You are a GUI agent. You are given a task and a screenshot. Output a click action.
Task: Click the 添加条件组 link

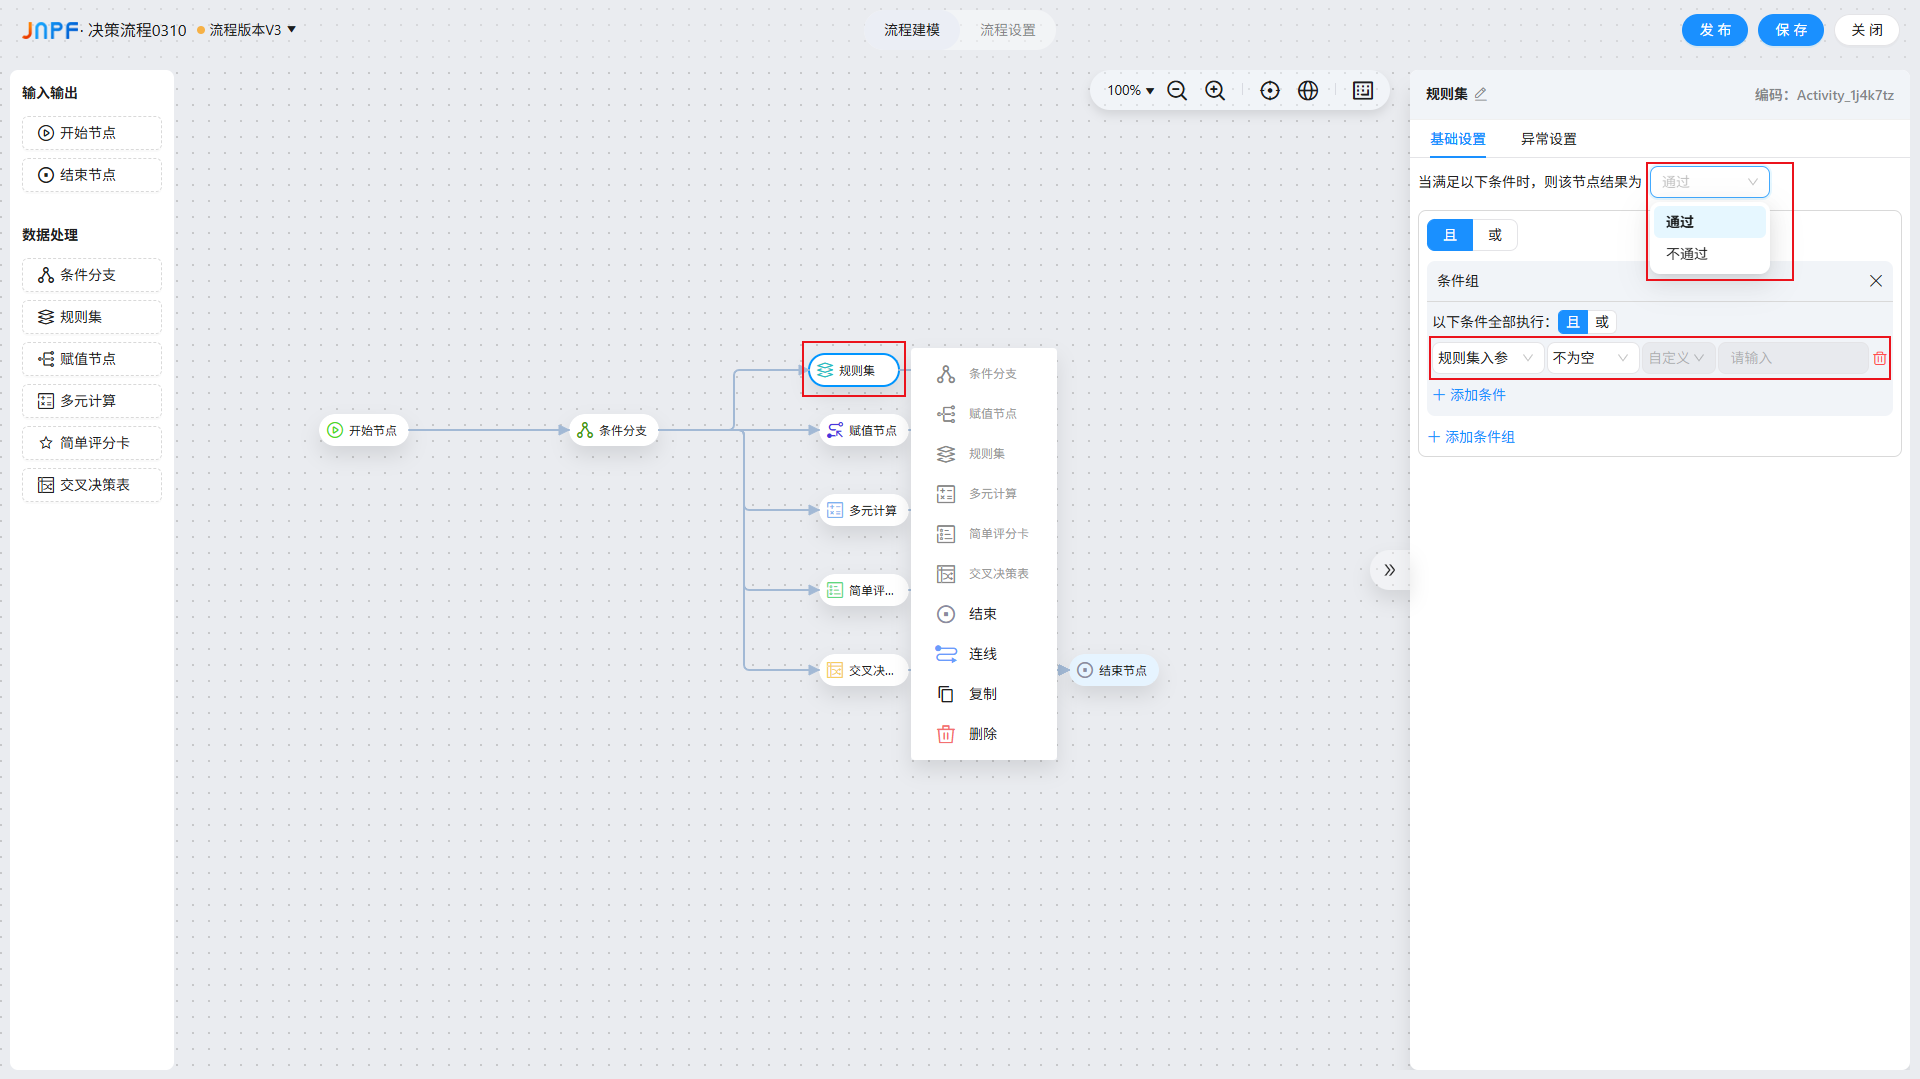[x=1472, y=437]
